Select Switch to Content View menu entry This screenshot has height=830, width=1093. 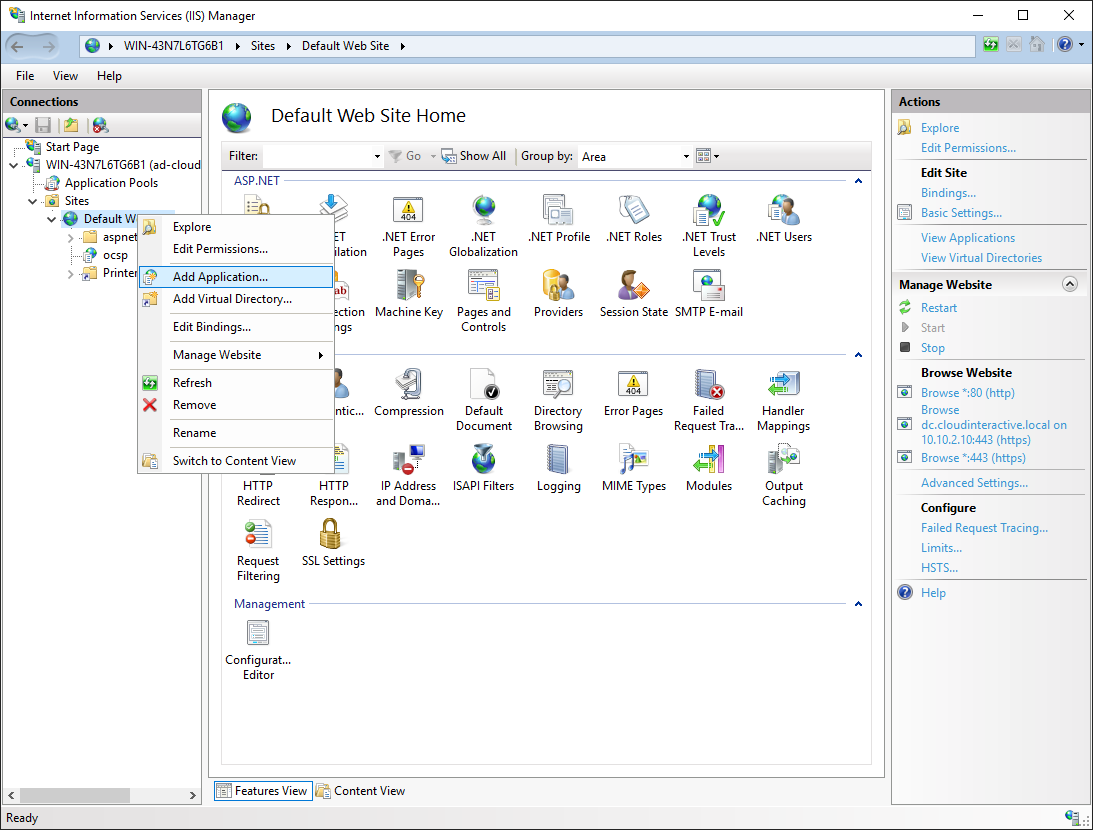(x=236, y=461)
